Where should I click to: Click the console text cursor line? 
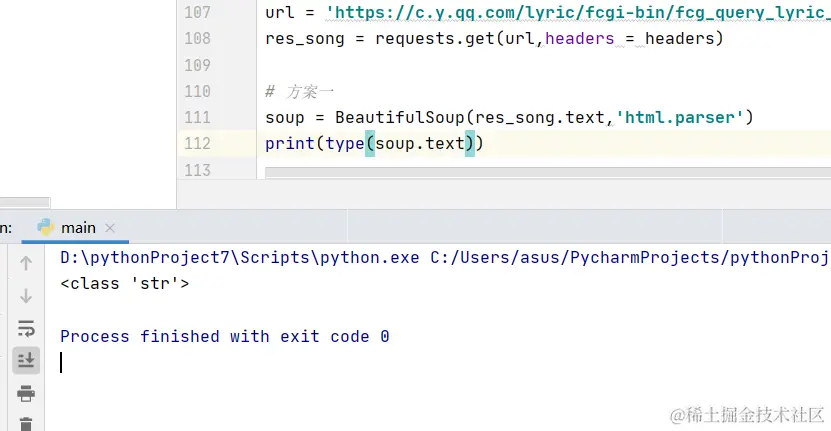[61, 363]
